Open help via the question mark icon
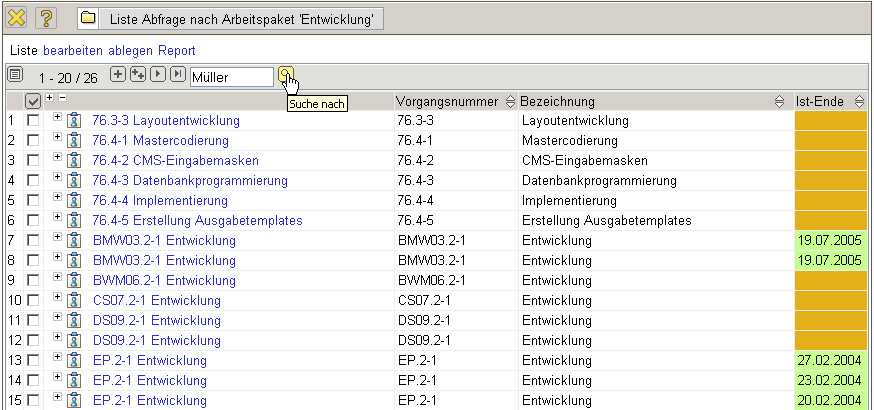This screenshot has height=410, width=874. click(47, 18)
